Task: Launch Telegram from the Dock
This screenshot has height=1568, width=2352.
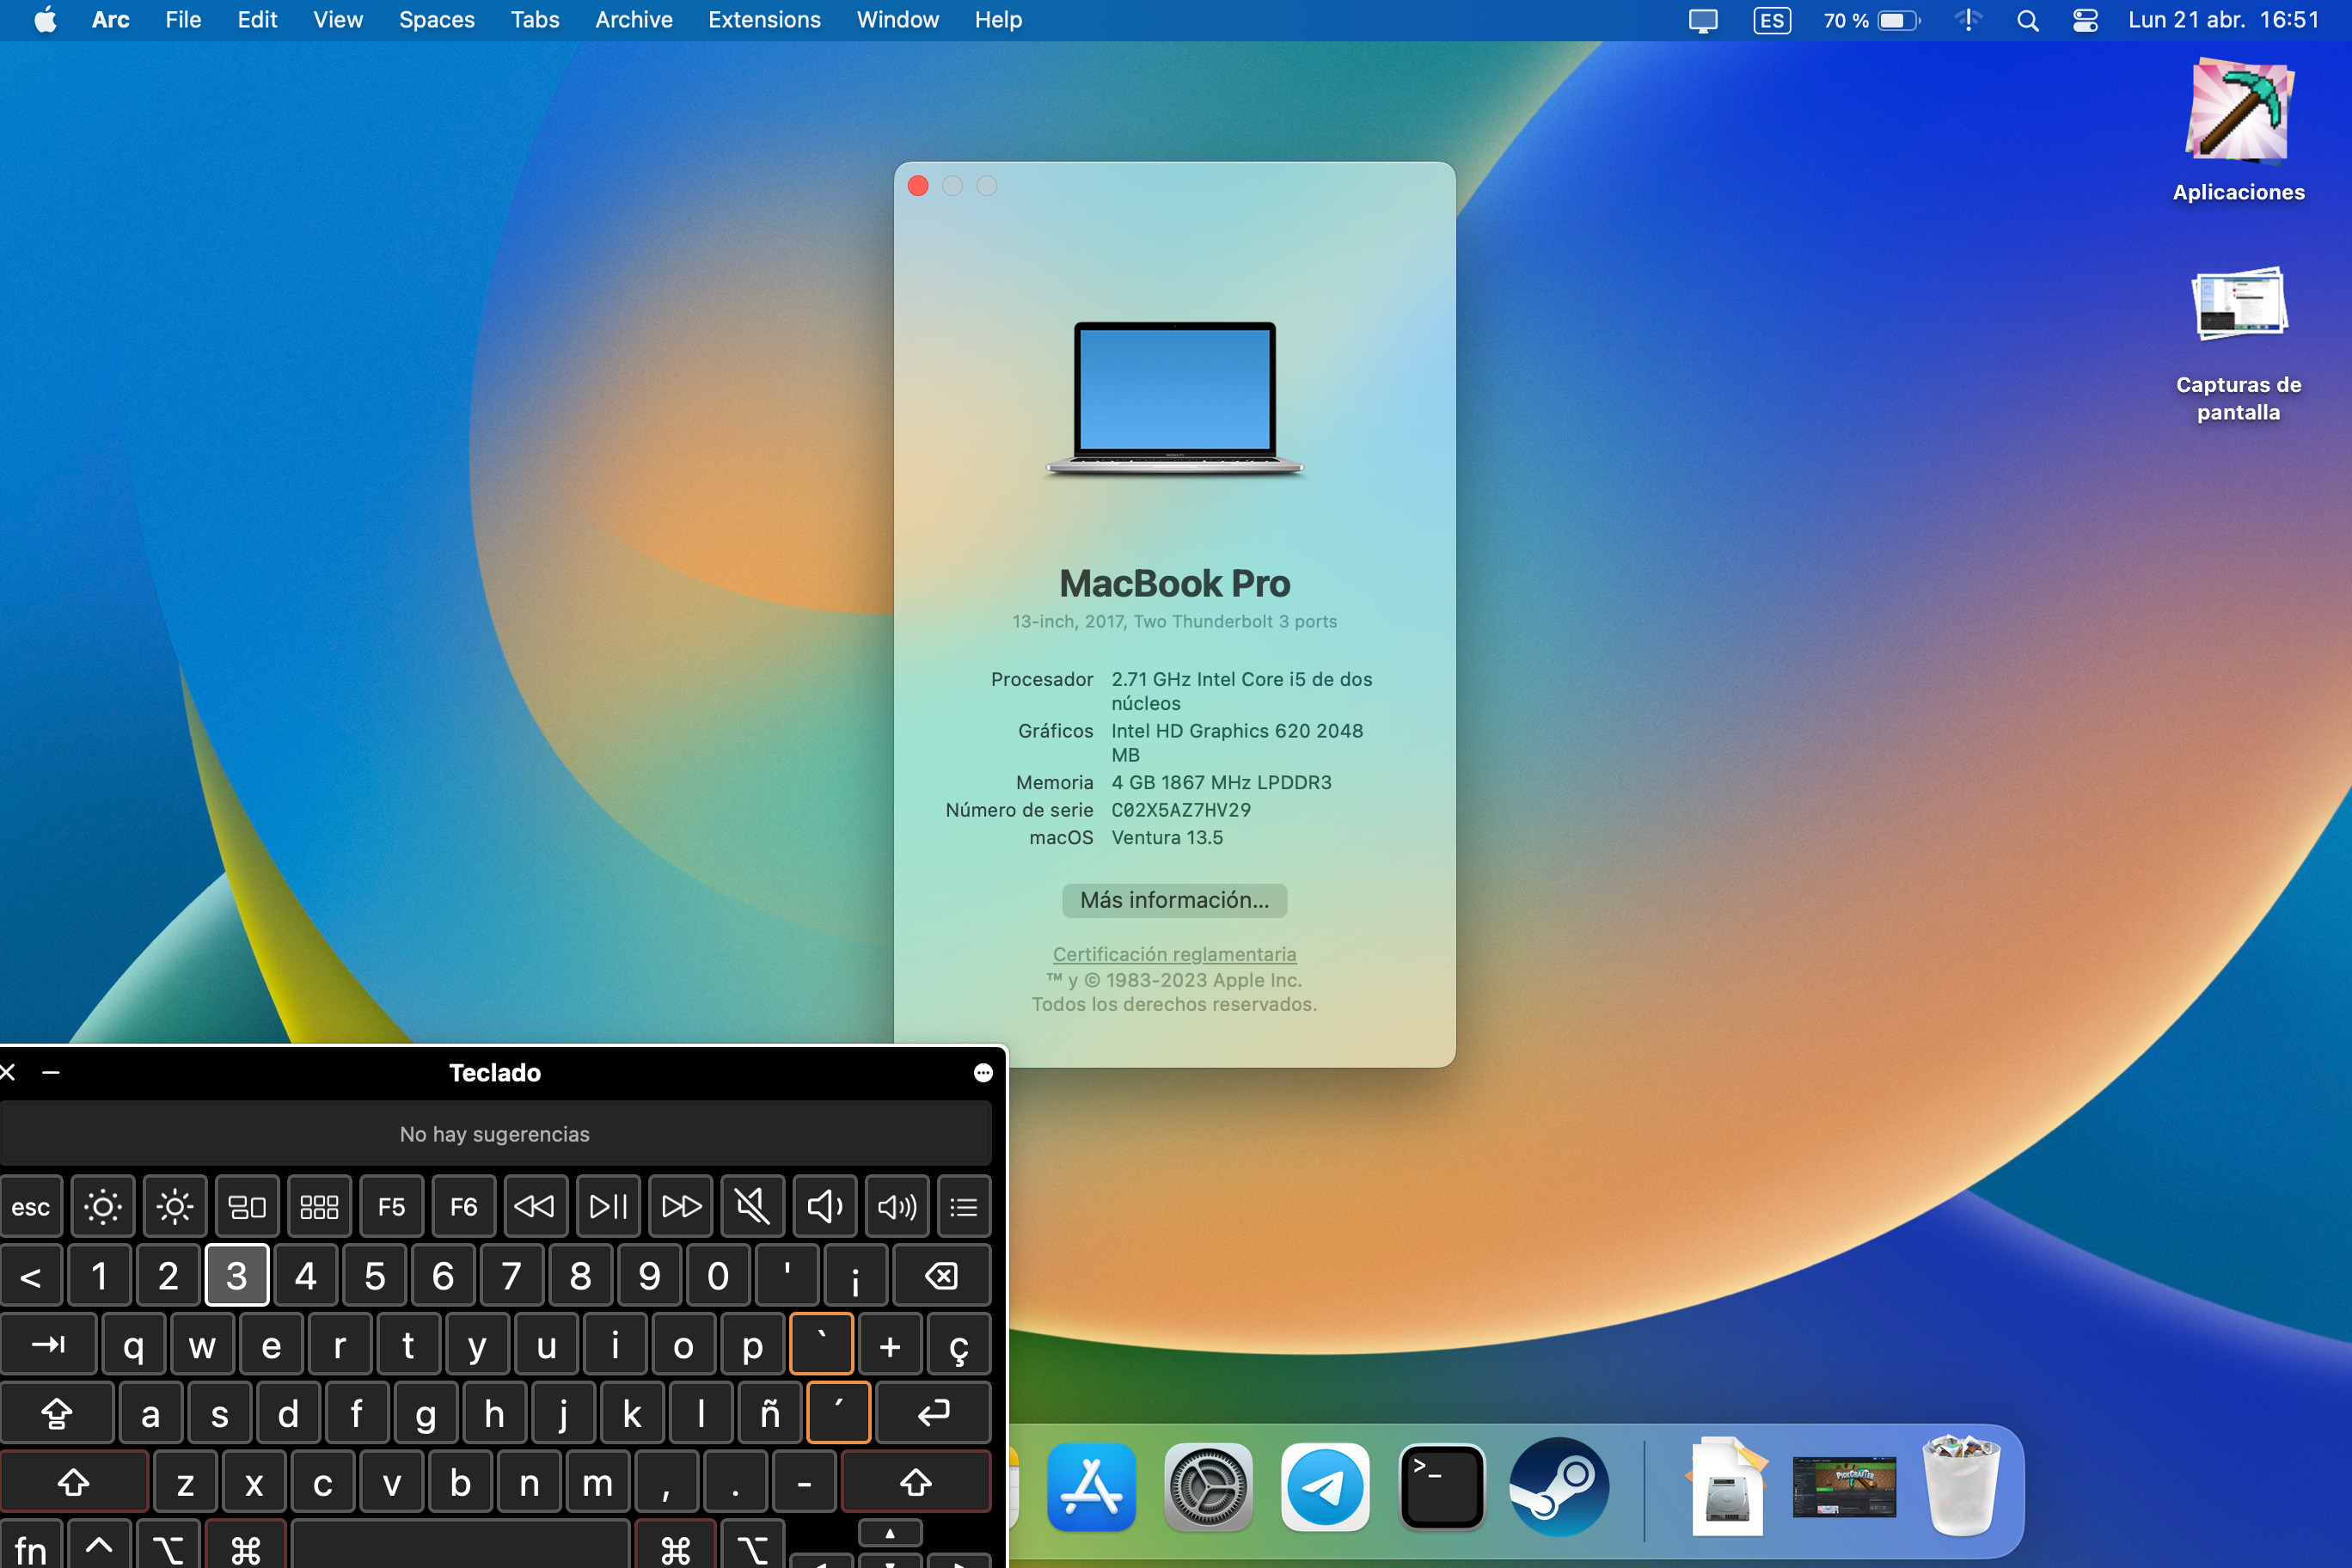Action: [x=1324, y=1486]
